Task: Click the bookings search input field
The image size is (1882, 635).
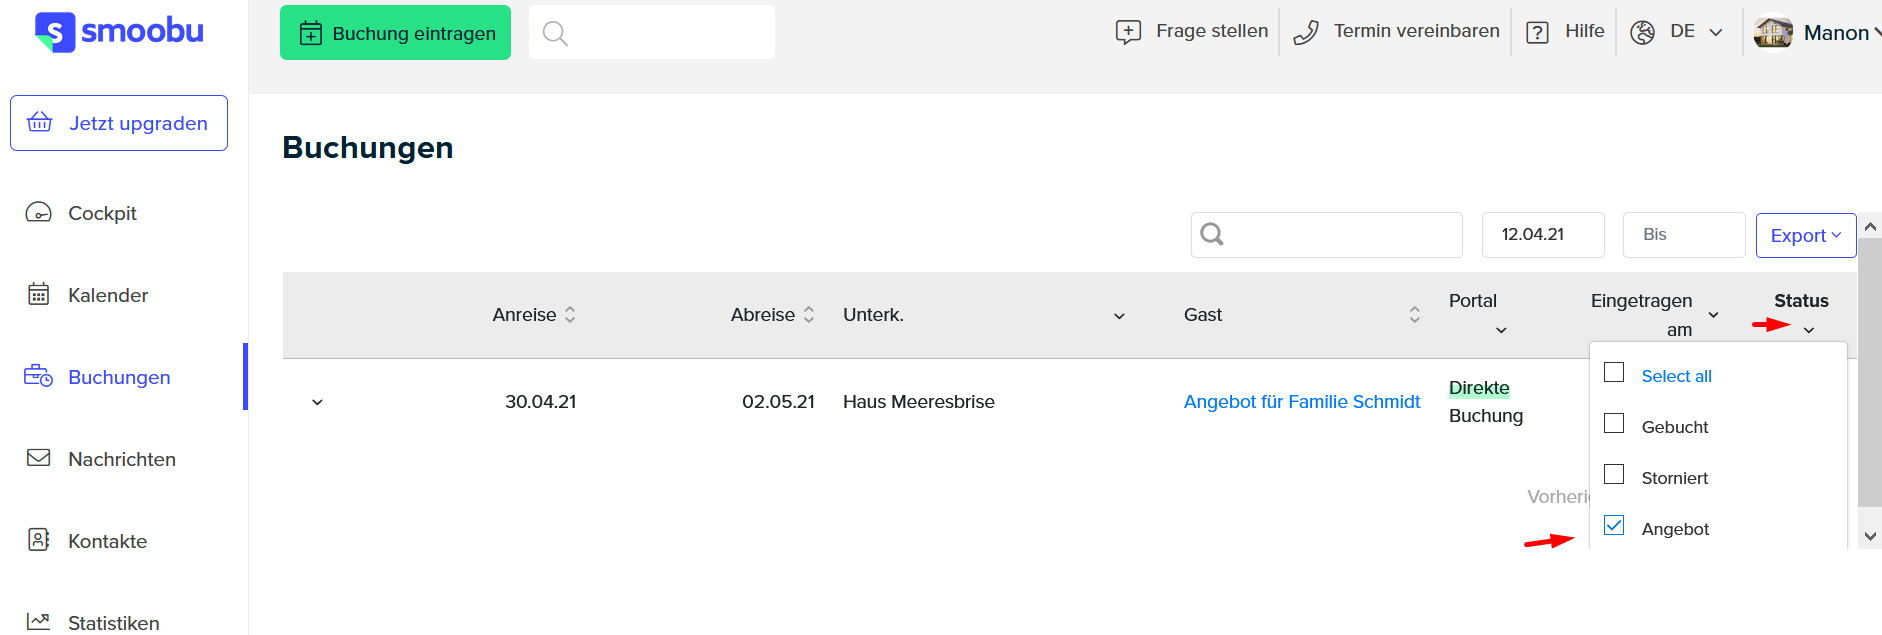Action: [1327, 235]
